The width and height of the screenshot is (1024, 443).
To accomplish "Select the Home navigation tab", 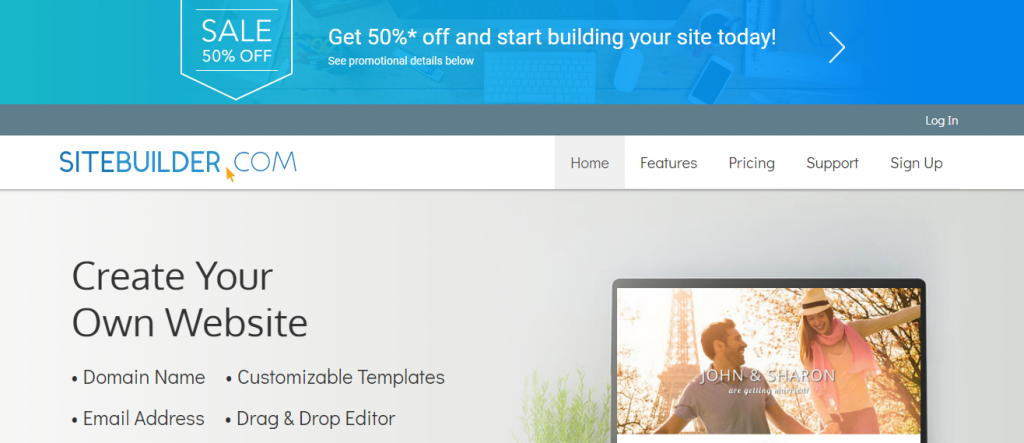I will [590, 163].
